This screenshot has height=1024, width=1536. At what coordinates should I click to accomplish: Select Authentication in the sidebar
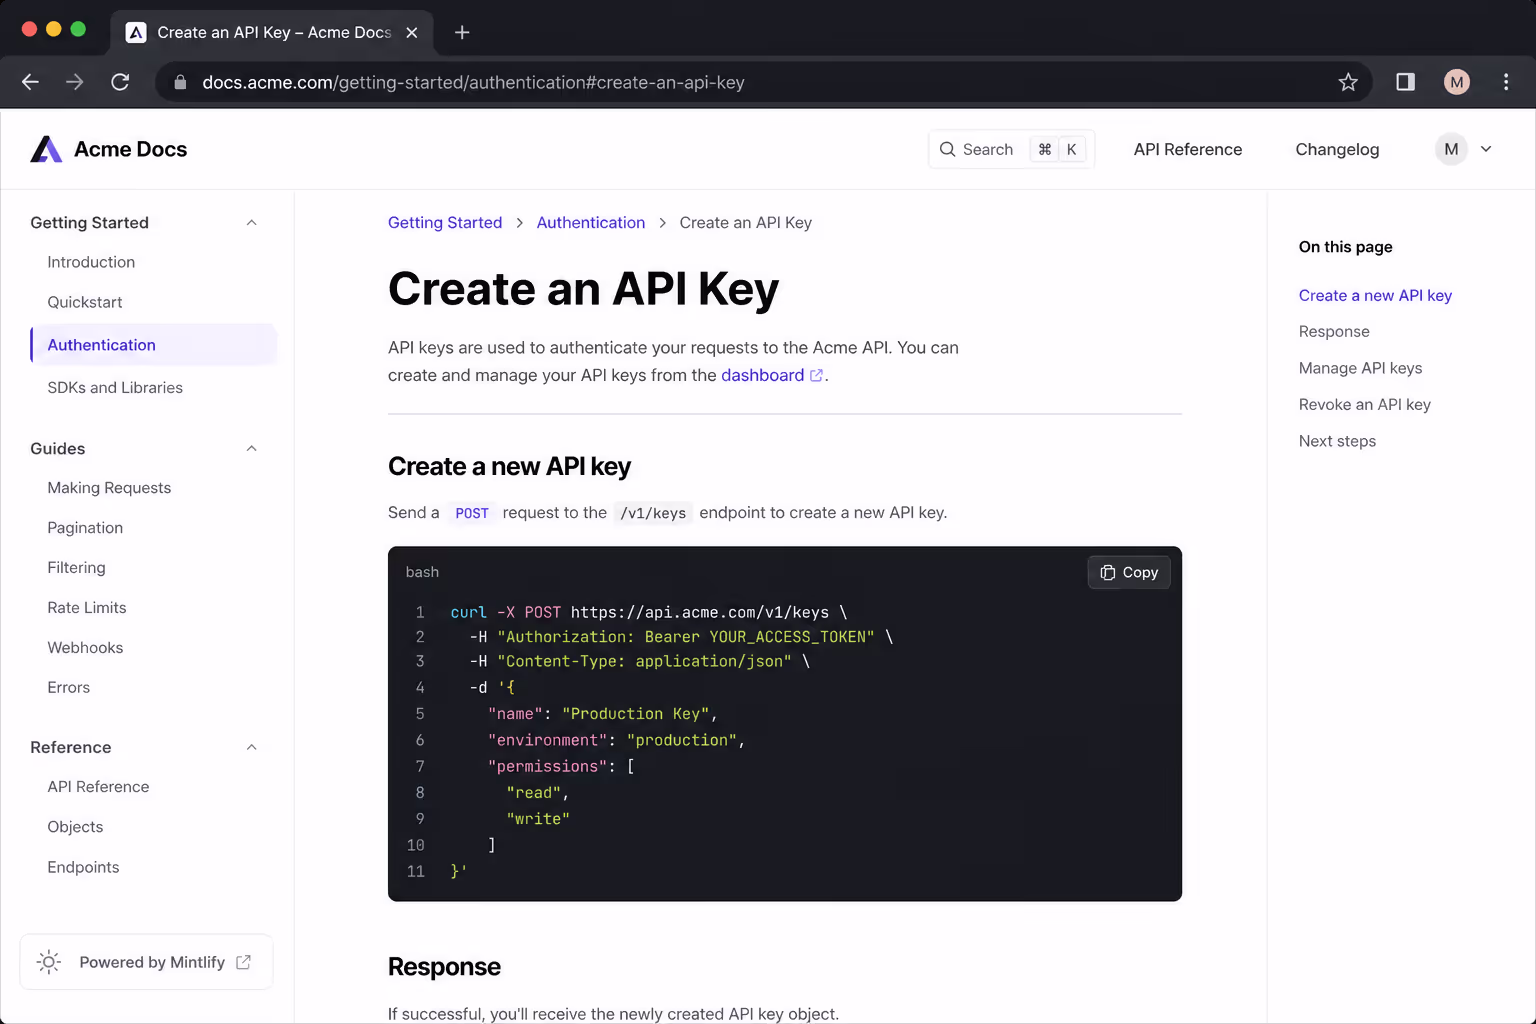coord(154,345)
